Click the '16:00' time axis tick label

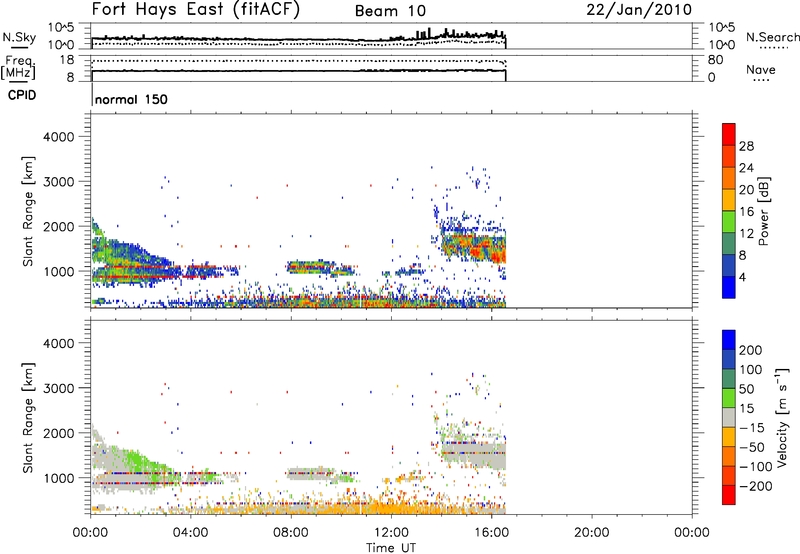point(491,533)
